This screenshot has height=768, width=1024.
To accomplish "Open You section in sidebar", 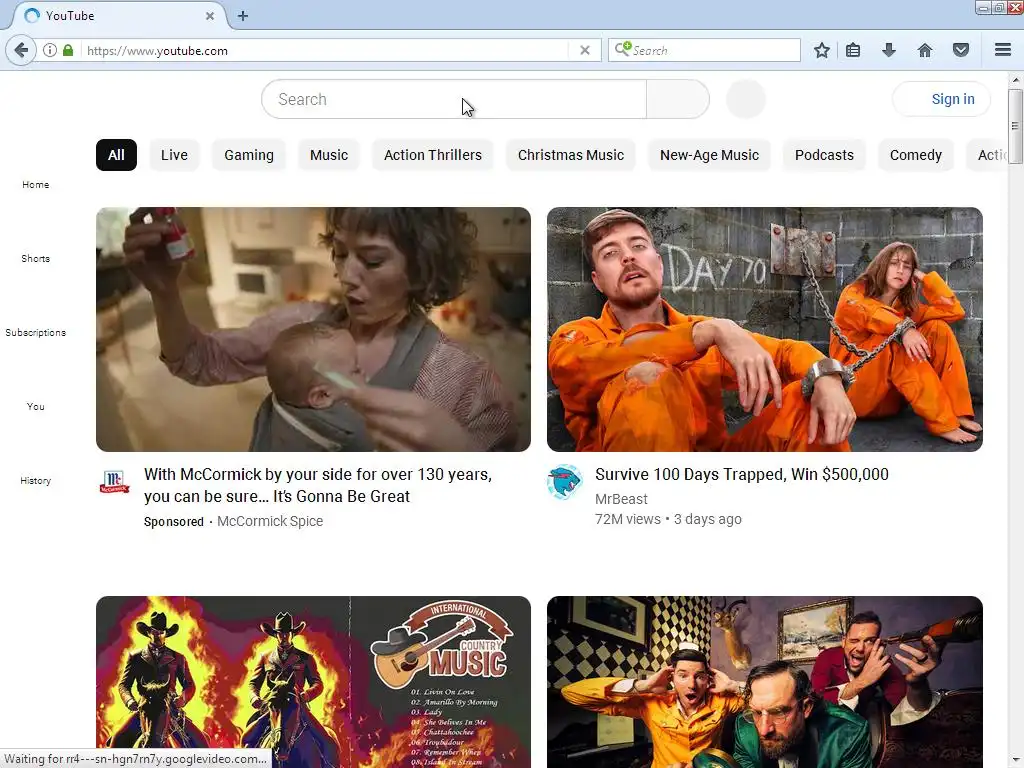I will tap(35, 406).
